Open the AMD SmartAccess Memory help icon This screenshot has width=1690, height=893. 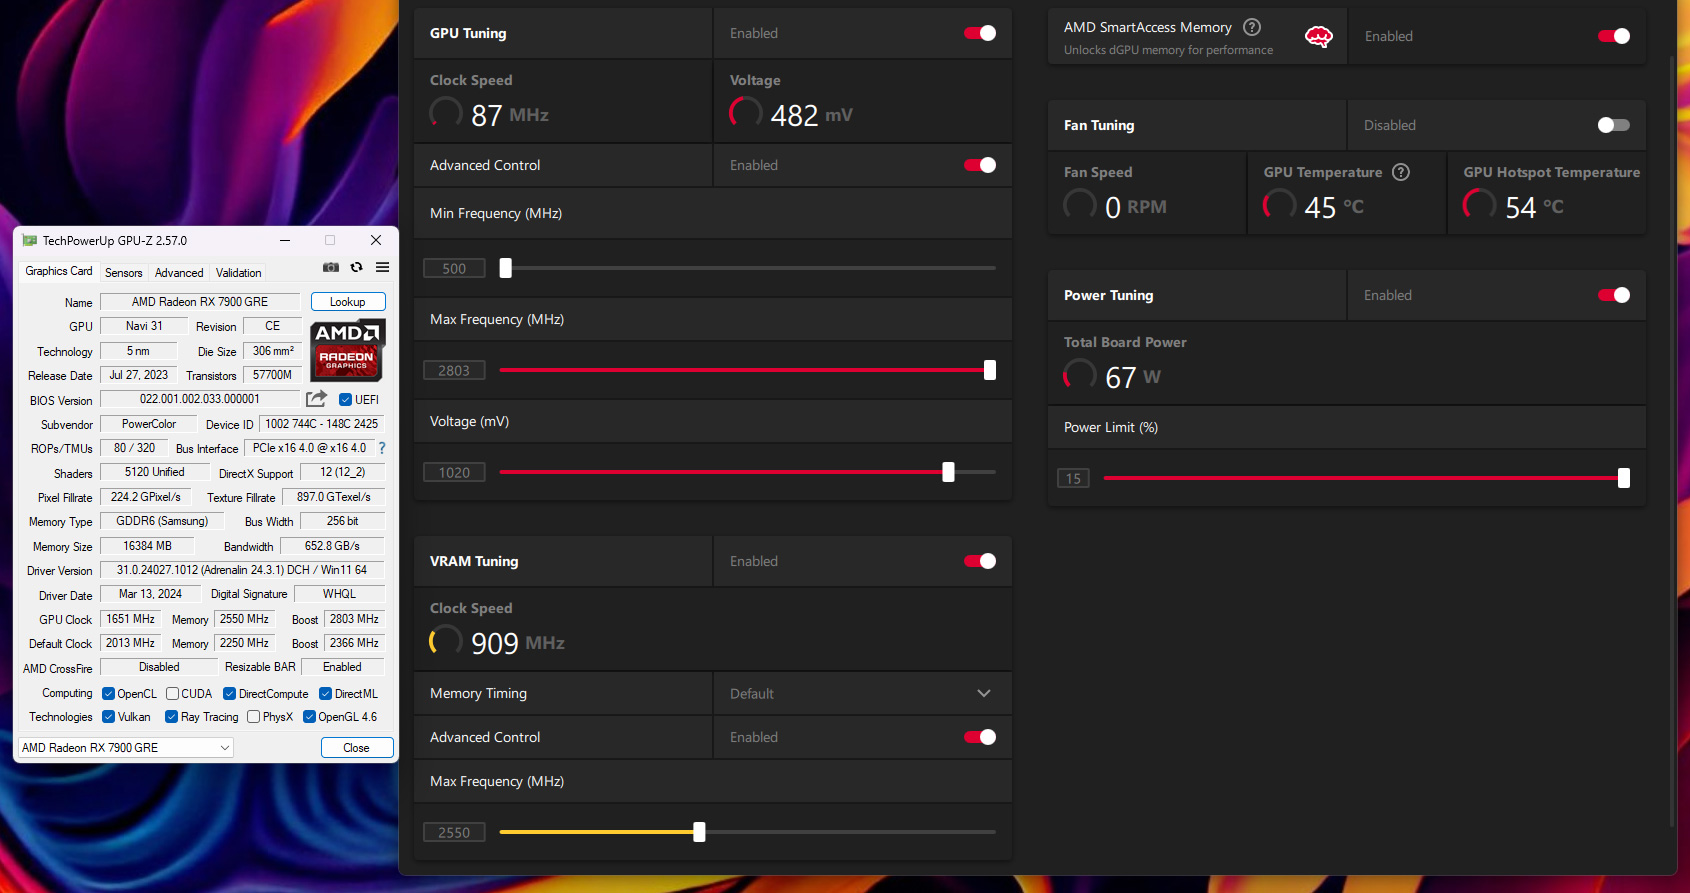click(1252, 27)
